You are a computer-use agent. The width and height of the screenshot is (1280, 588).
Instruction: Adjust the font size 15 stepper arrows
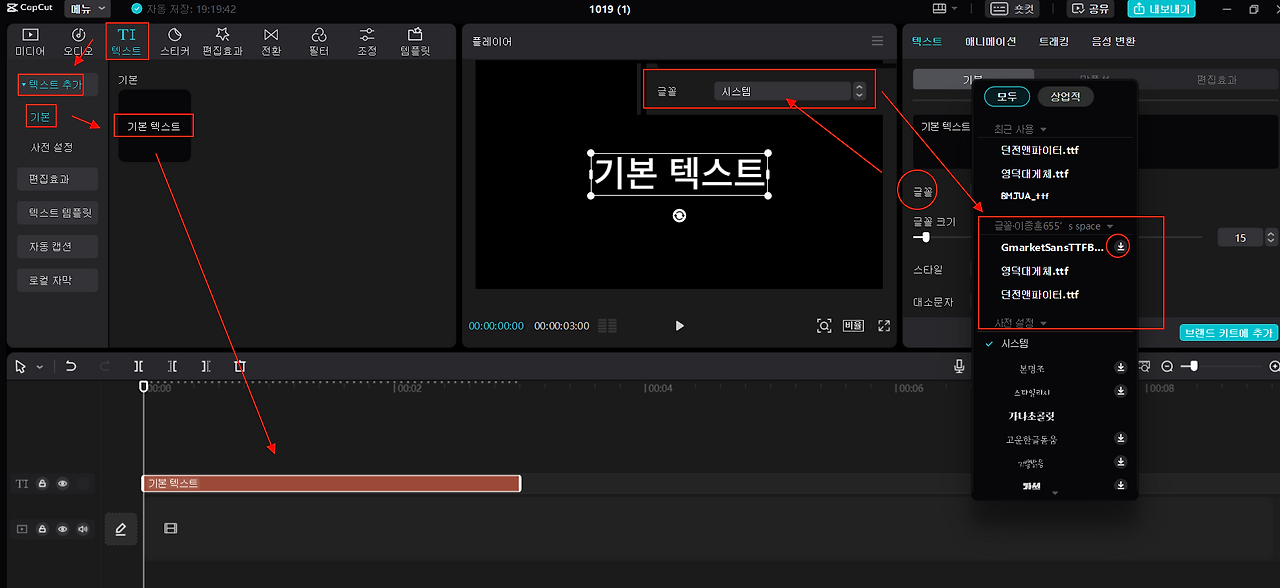tap(1271, 238)
